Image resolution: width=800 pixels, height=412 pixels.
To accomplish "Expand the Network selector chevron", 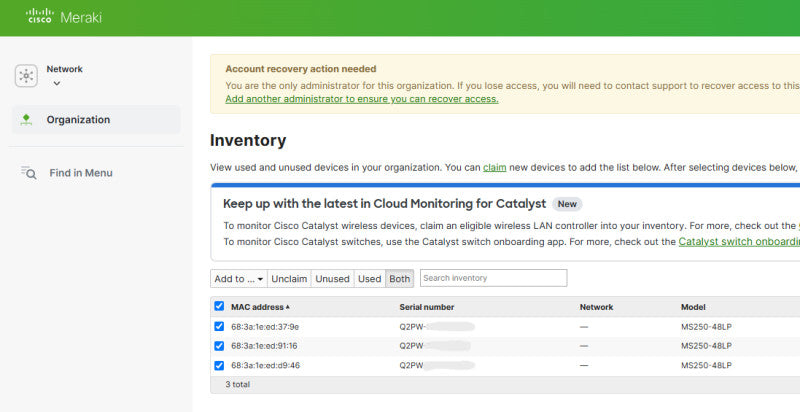I will (57, 83).
